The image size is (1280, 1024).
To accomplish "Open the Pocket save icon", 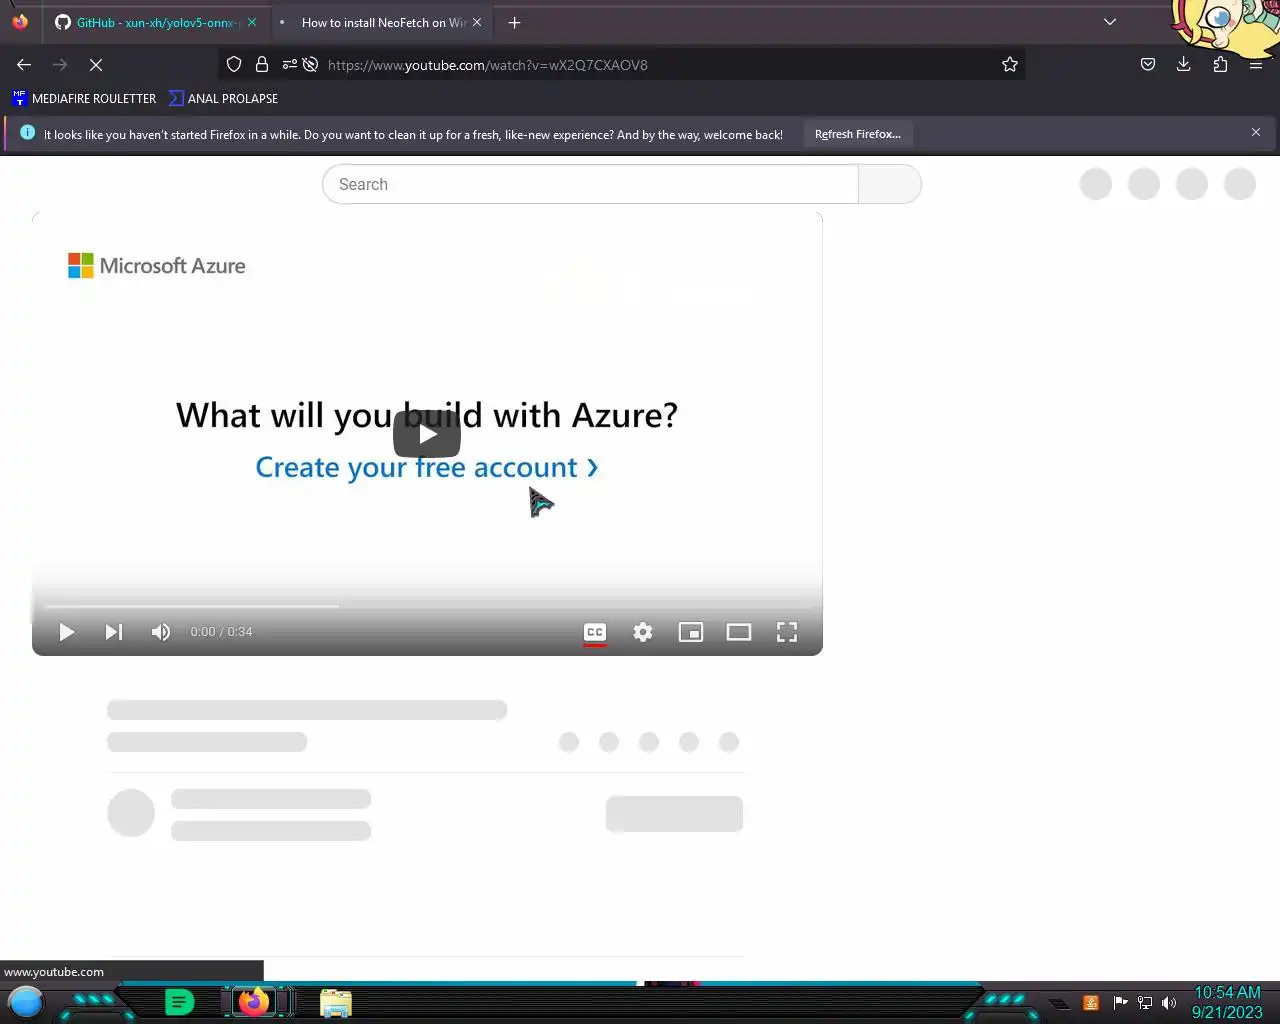I will click(x=1148, y=64).
